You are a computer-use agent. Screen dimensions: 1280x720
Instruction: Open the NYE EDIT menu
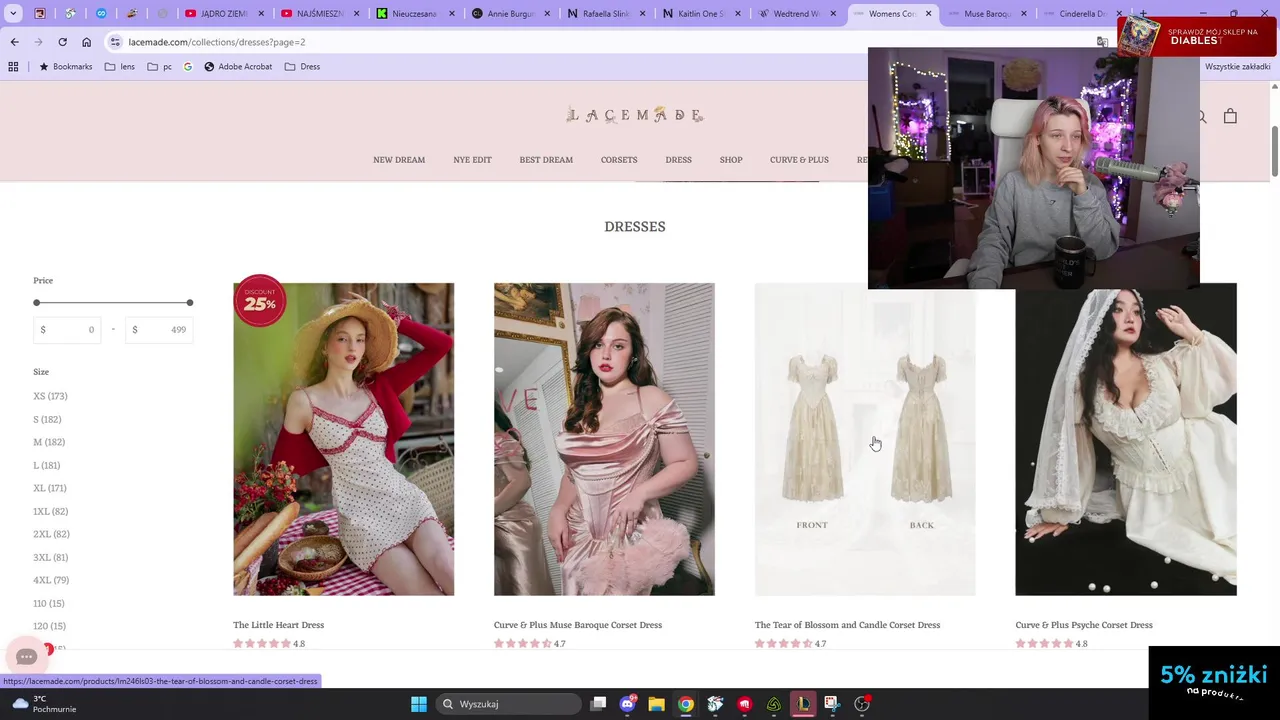[x=472, y=160]
